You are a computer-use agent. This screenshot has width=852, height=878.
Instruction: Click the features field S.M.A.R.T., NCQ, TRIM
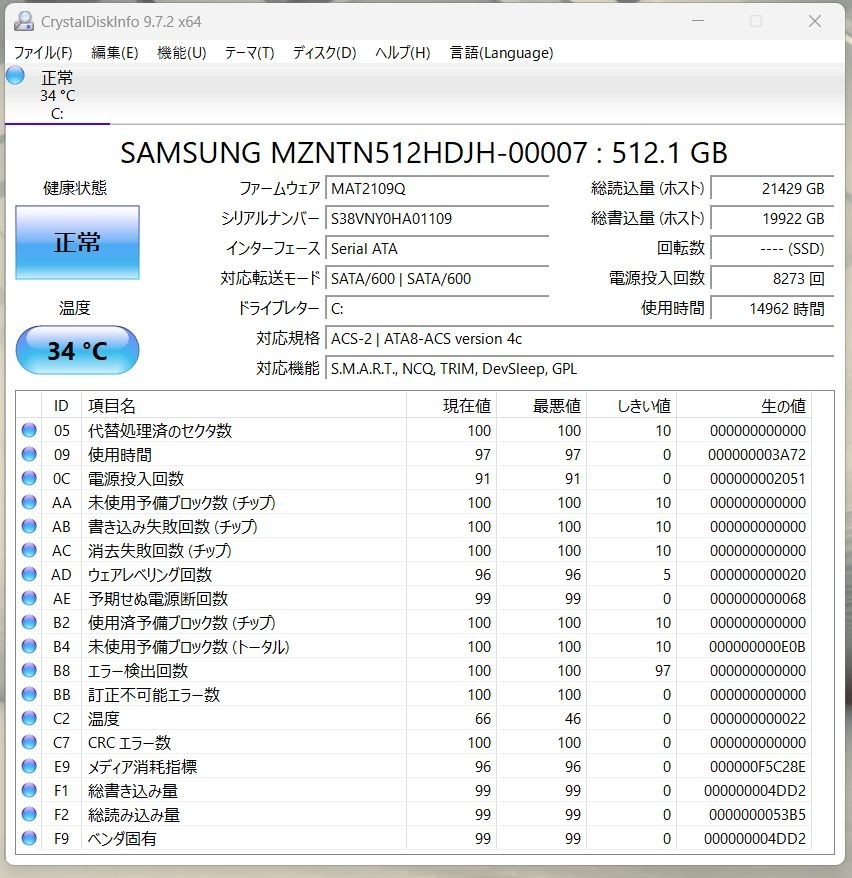pos(579,368)
